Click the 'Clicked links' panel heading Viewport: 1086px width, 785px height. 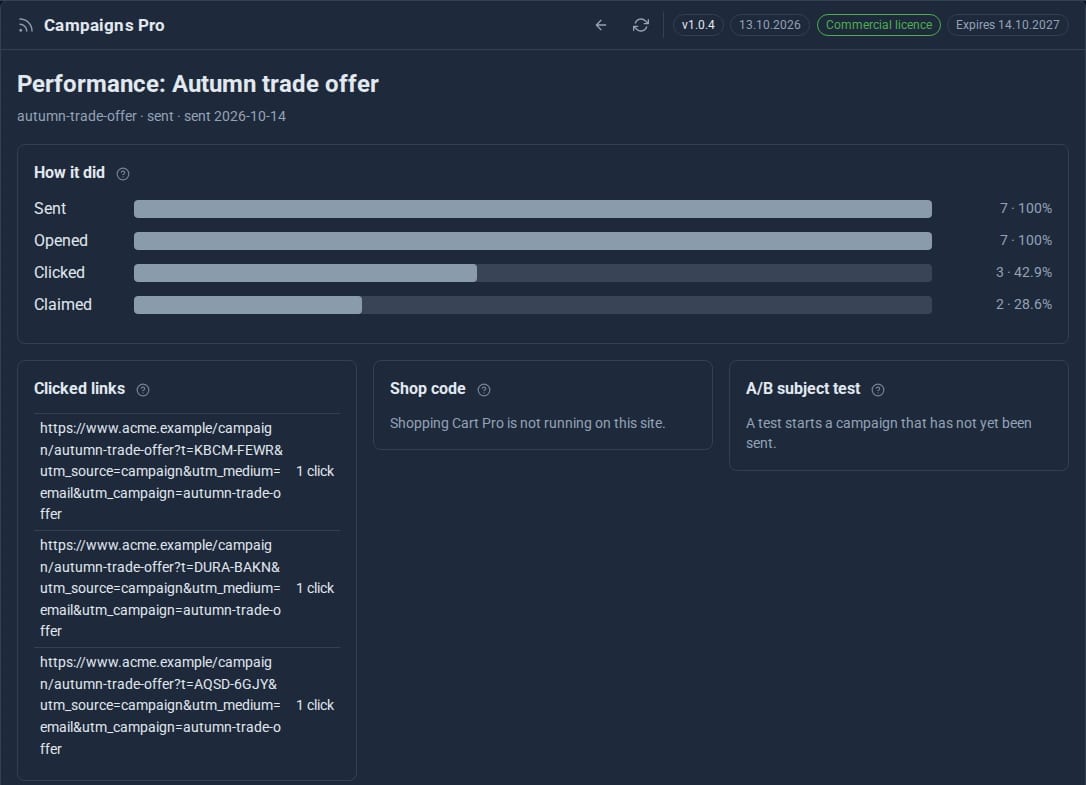80,389
